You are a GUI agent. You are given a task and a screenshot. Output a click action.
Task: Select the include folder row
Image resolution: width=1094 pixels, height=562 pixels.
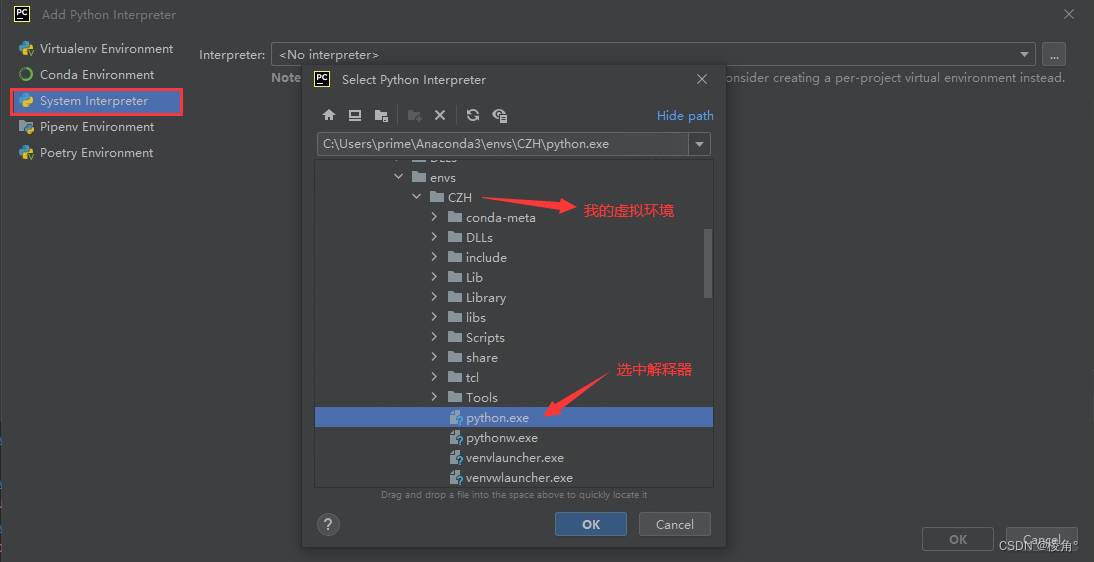tap(514, 257)
